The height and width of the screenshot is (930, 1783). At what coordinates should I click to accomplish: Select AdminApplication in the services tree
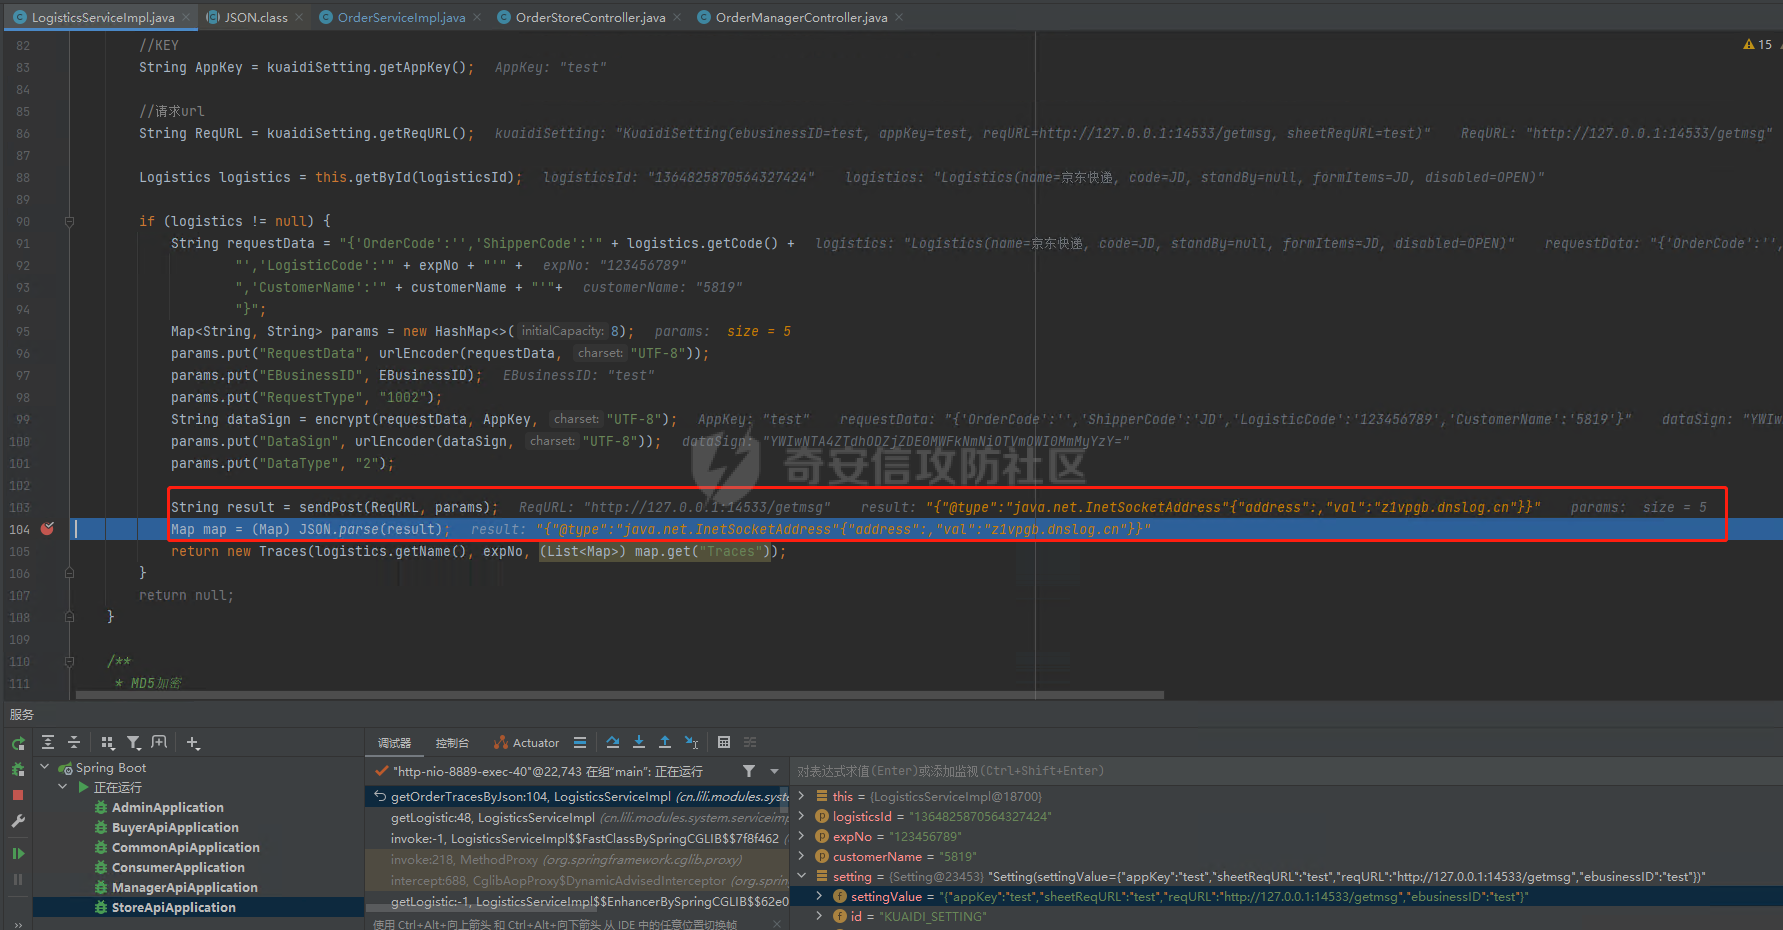pos(167,807)
